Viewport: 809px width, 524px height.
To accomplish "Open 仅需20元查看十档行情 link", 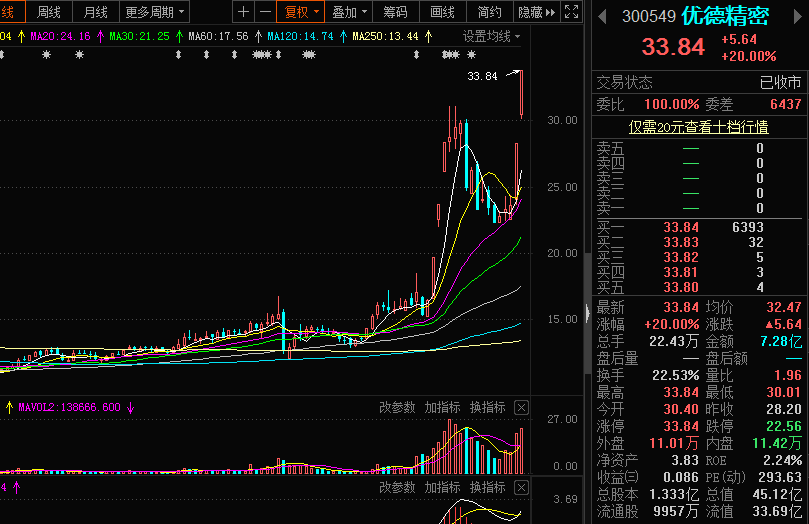I will pos(699,127).
